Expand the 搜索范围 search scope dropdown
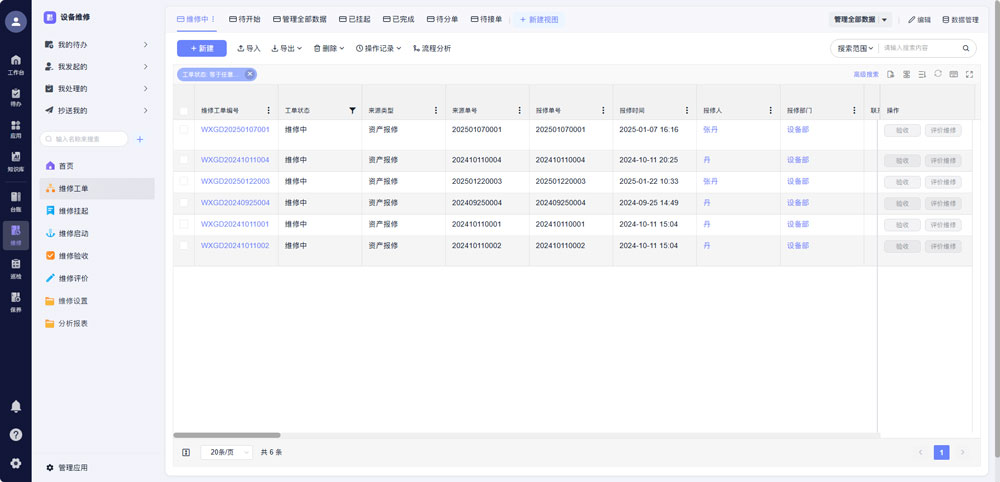The height and width of the screenshot is (482, 1000). [x=855, y=48]
